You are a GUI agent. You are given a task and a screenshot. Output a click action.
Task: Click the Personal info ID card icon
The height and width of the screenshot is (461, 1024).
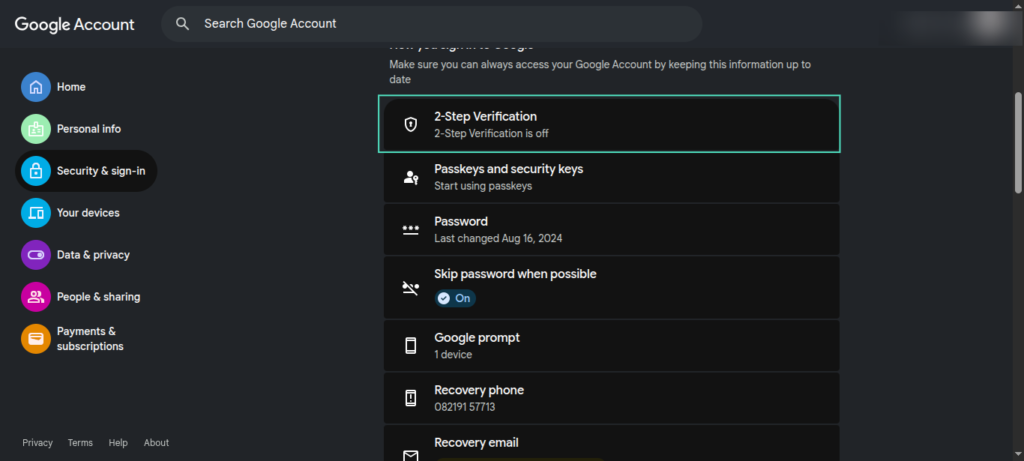tap(36, 129)
